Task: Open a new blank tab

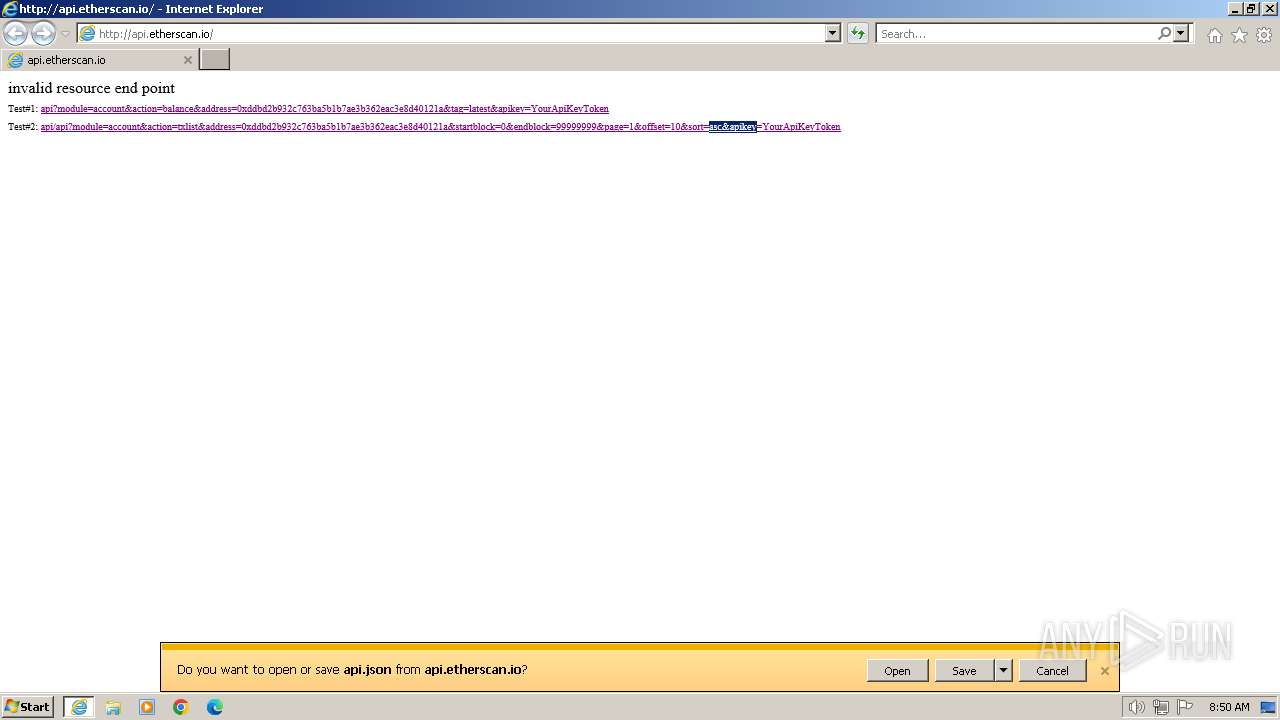Action: tap(214, 60)
